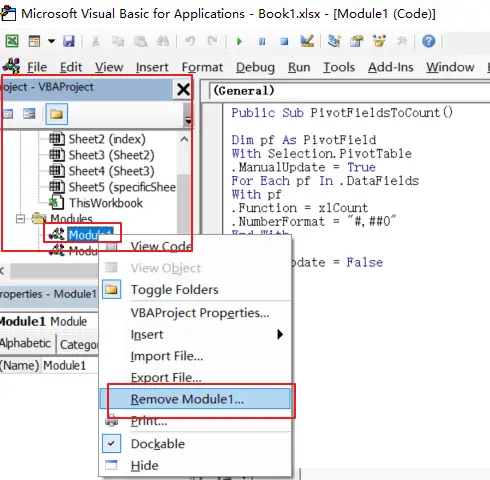Open the (General) object combo box
The image size is (490, 480).
[349, 91]
